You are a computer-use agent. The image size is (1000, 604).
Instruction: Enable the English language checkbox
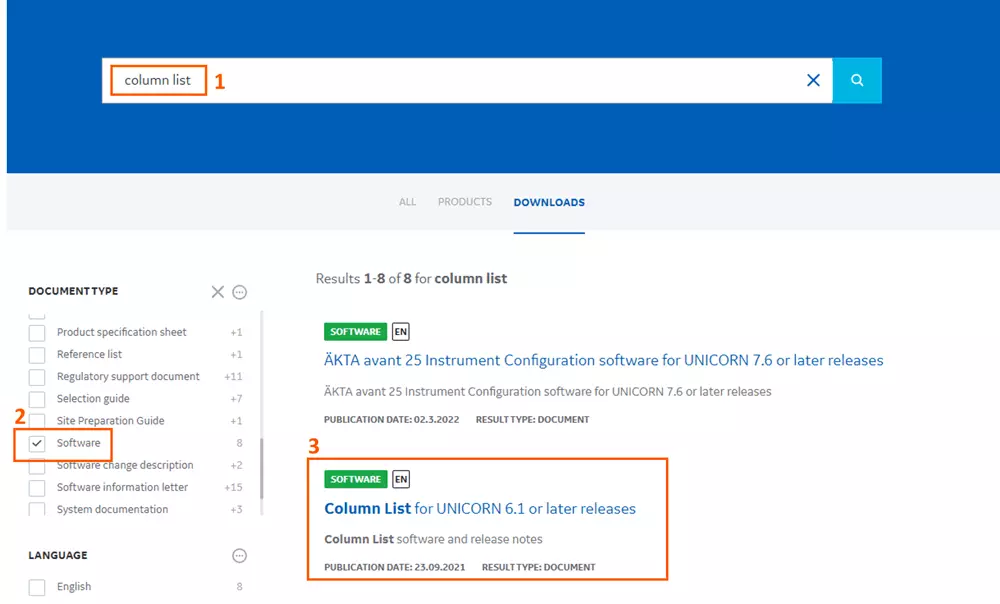click(37, 587)
